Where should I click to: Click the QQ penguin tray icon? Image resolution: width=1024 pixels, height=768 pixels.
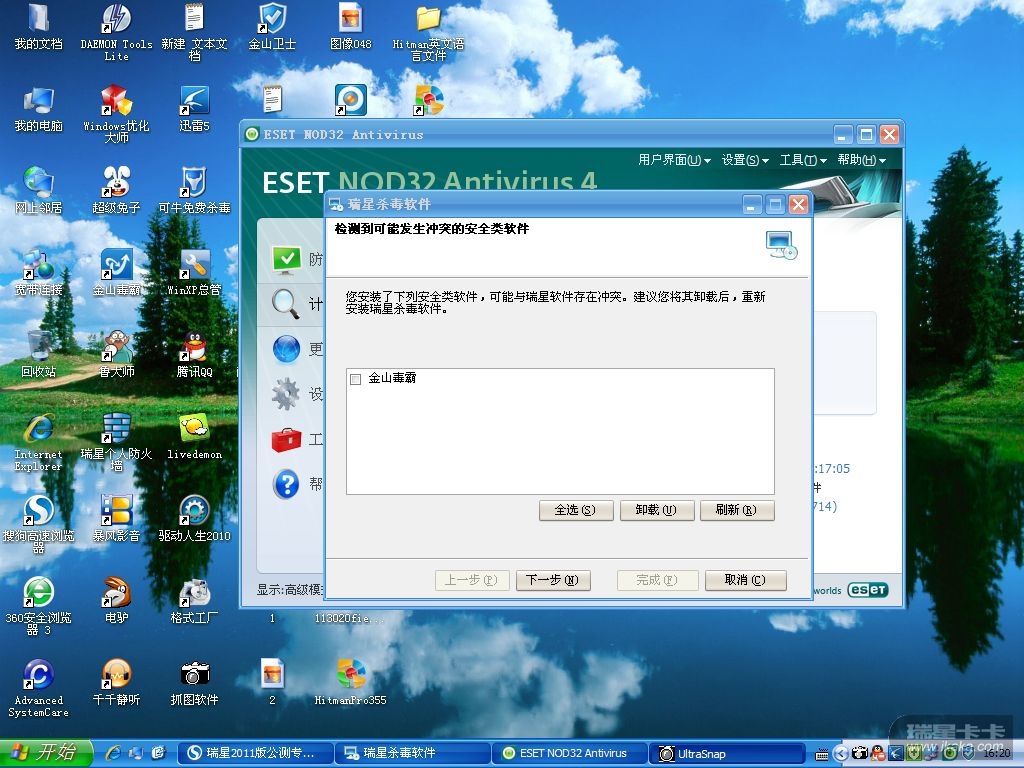click(878, 754)
